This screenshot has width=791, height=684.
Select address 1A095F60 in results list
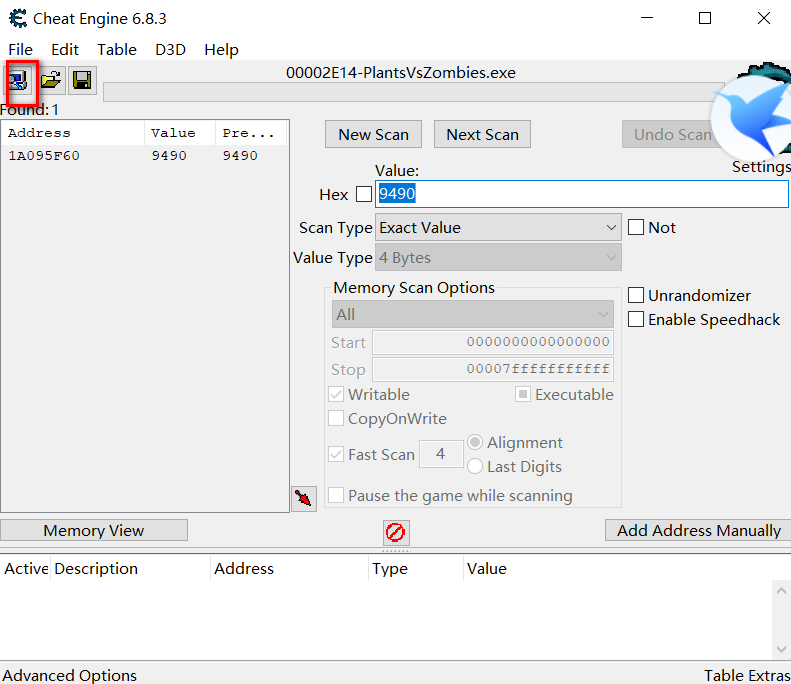click(44, 156)
